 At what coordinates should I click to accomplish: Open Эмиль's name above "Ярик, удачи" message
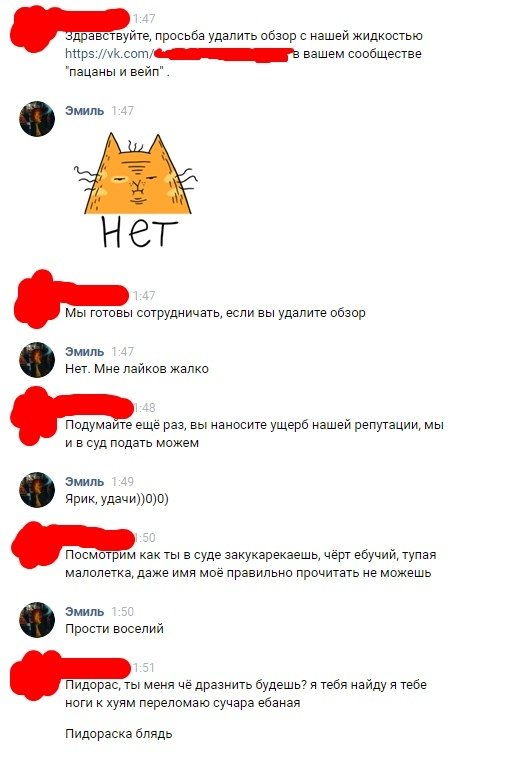click(85, 482)
